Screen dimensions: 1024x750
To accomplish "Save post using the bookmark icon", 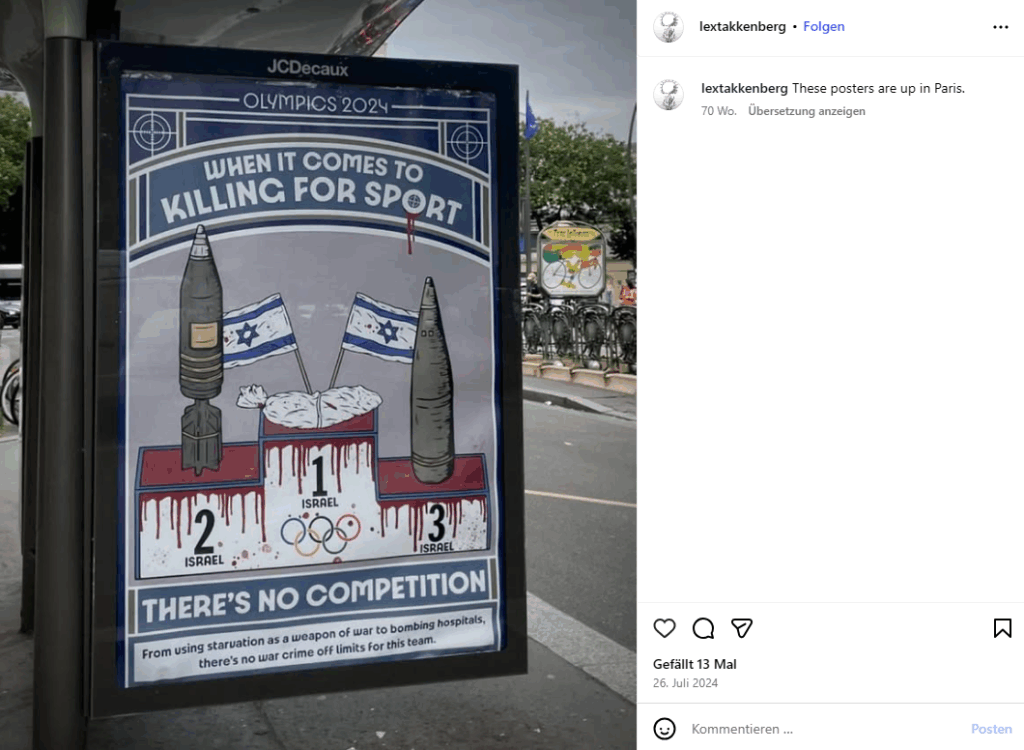I will (x=1002, y=628).
